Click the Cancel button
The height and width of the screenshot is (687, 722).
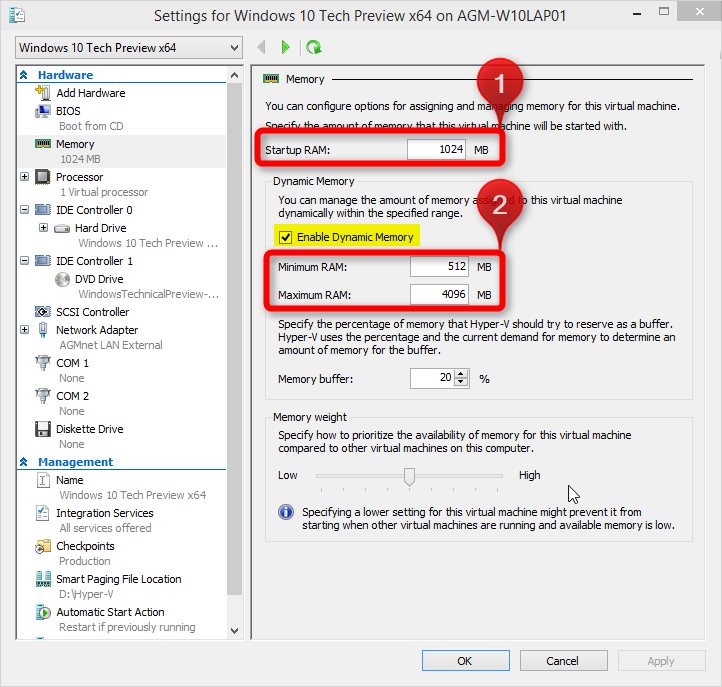(564, 661)
